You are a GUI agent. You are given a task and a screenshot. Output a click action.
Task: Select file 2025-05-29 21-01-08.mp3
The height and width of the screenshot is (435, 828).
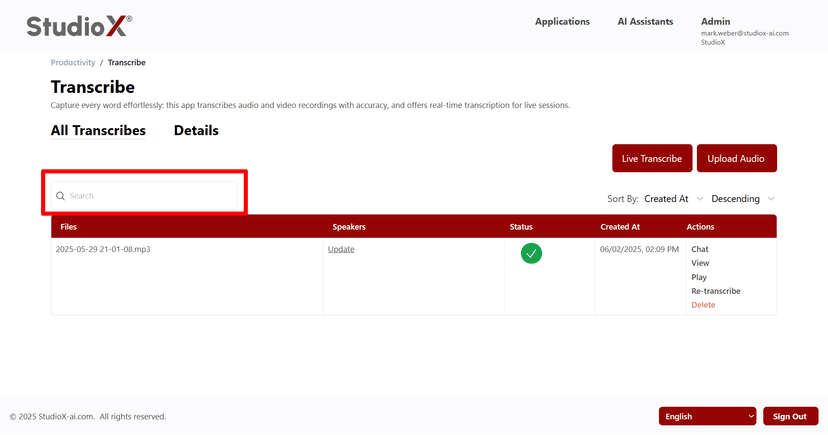(103, 249)
